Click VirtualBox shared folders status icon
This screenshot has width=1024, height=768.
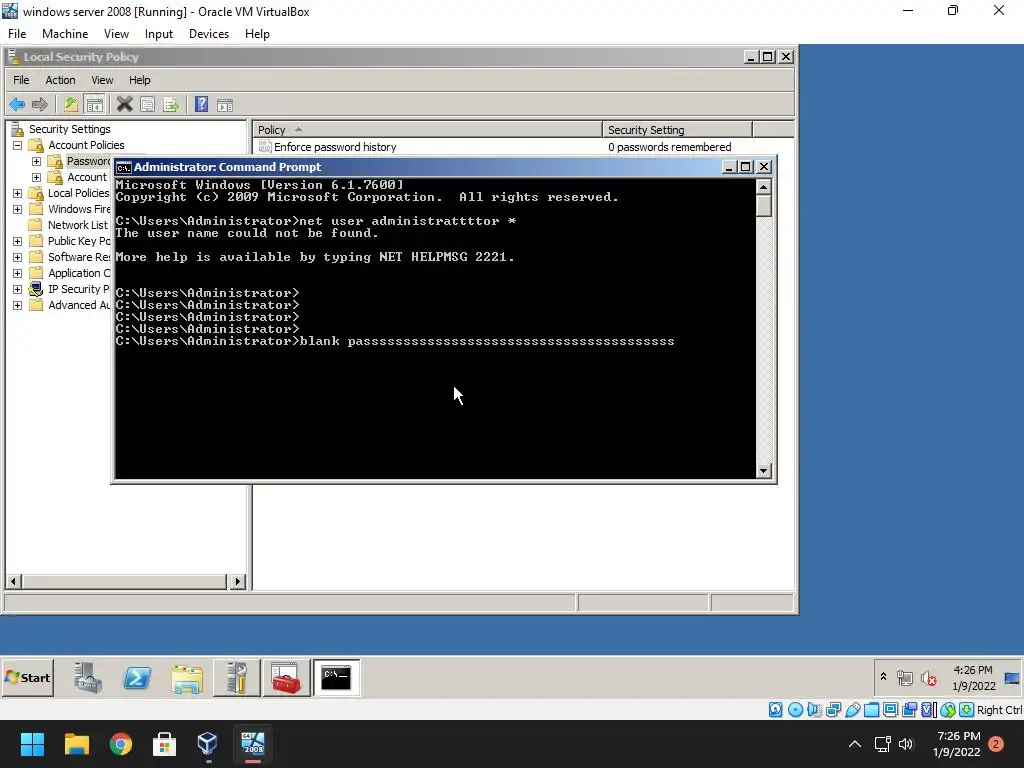[x=871, y=710]
